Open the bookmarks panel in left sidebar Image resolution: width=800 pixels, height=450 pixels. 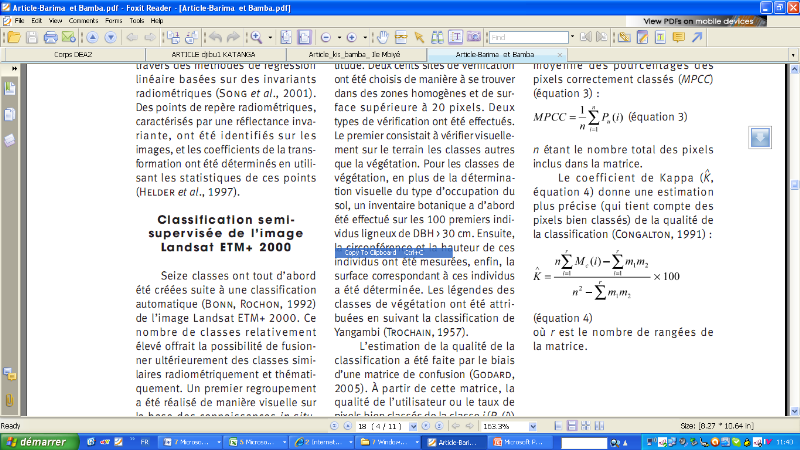(x=10, y=89)
